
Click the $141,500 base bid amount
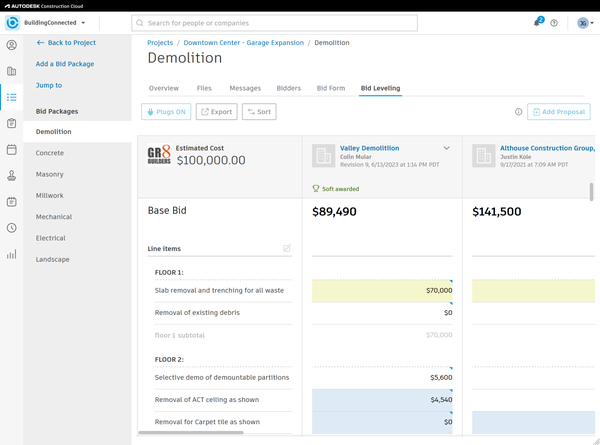[496, 212]
